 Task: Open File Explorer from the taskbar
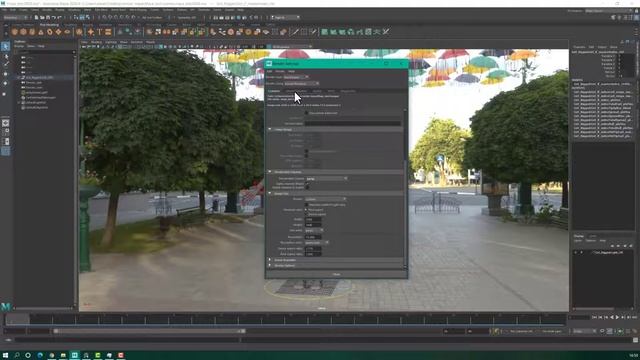click(63, 356)
